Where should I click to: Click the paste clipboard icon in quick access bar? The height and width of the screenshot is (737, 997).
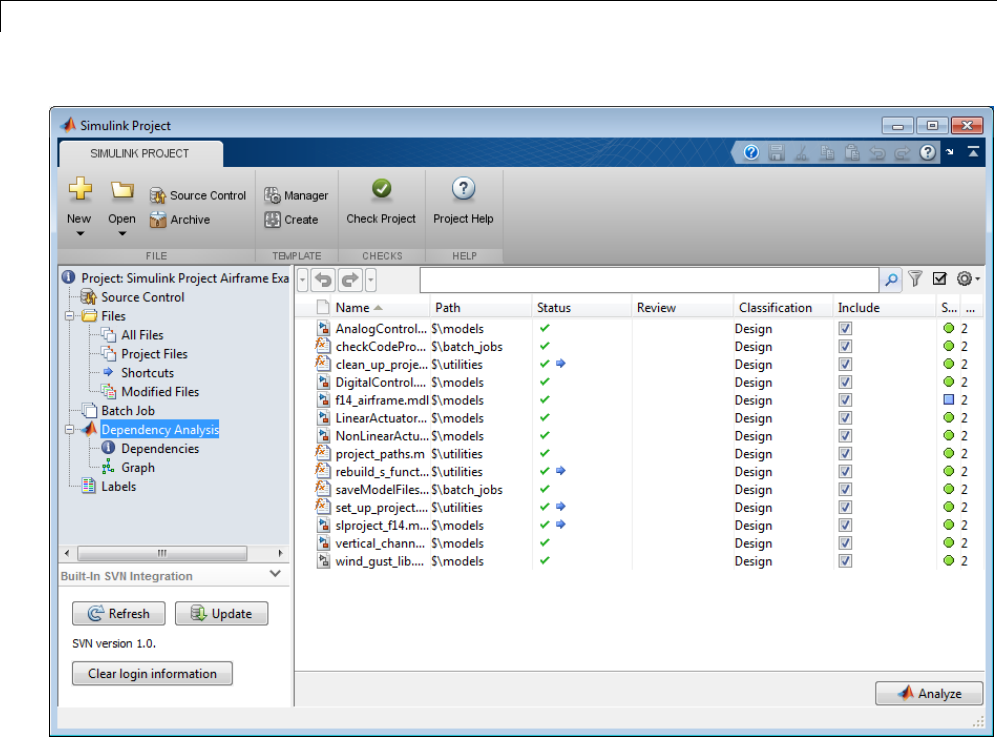852,153
